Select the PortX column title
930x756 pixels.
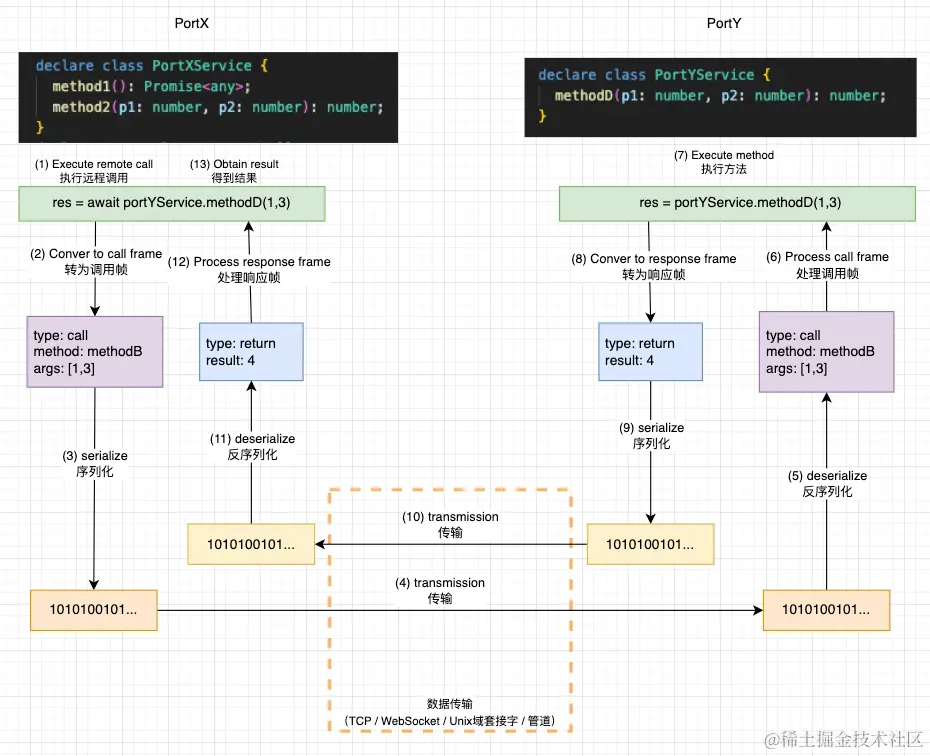click(191, 22)
